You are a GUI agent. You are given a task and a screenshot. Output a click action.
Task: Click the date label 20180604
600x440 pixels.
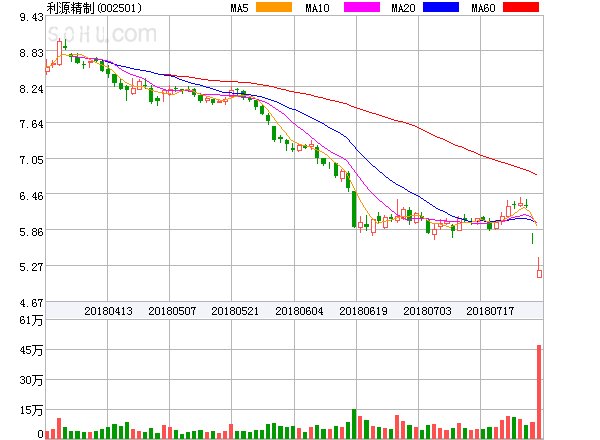(299, 311)
